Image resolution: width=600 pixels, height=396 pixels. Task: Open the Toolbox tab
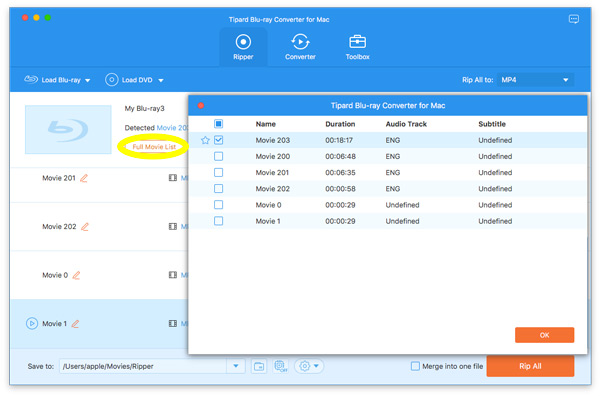coord(357,47)
